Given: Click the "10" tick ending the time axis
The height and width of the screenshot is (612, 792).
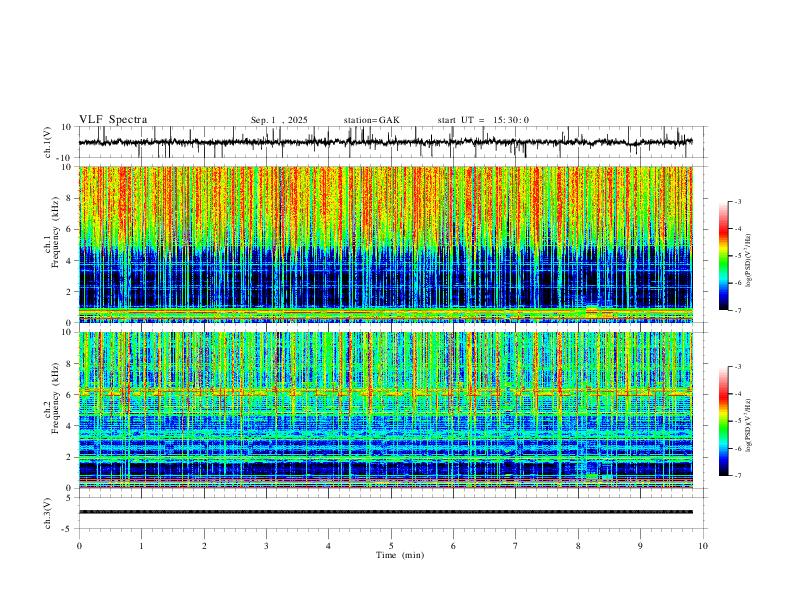Looking at the screenshot, I should [703, 546].
